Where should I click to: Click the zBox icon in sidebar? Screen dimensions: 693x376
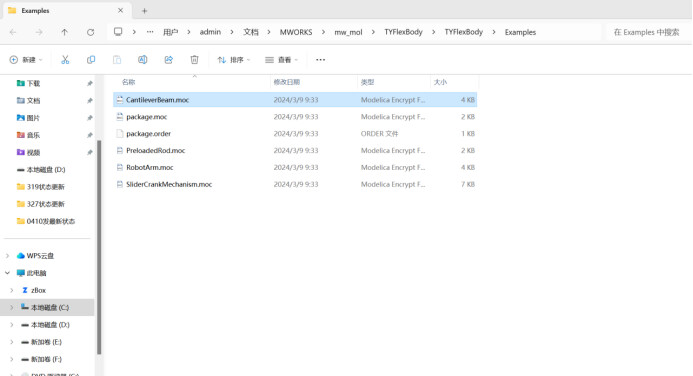pyautogui.click(x=25, y=290)
